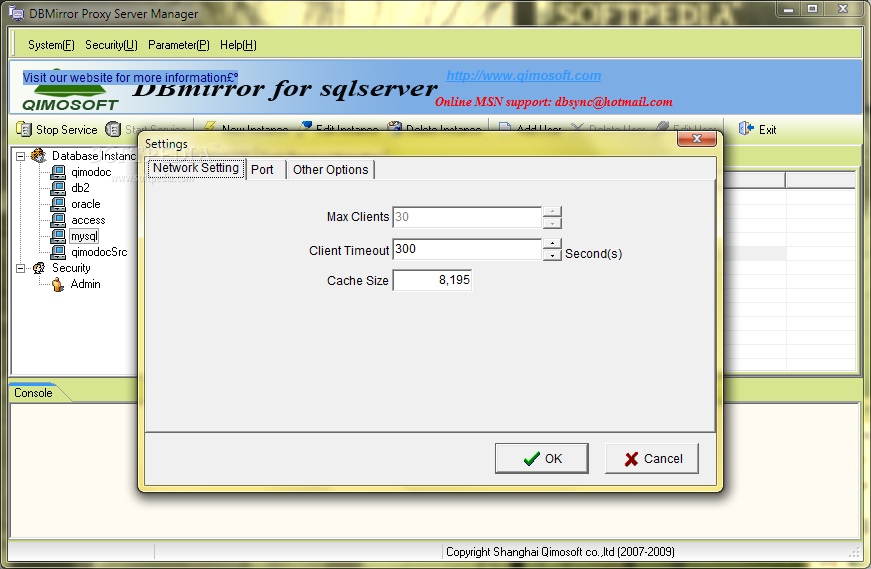Open the Help menu
Screen dimensions: 871x569
(x=238, y=45)
